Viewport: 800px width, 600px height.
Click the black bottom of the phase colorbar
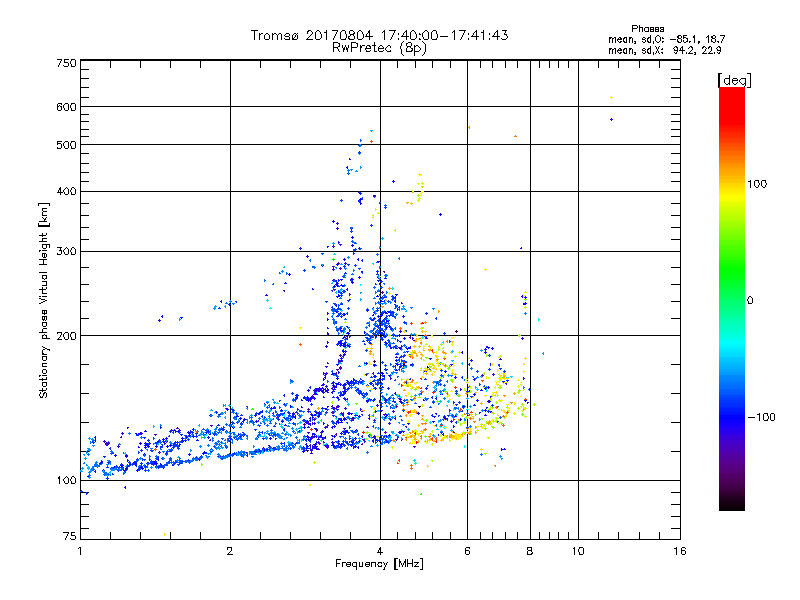(x=732, y=503)
